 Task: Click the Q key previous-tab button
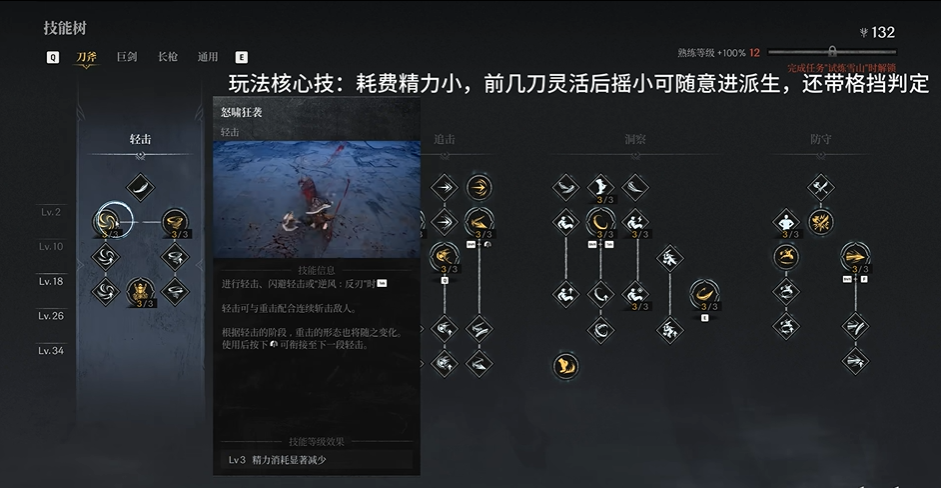tap(53, 57)
